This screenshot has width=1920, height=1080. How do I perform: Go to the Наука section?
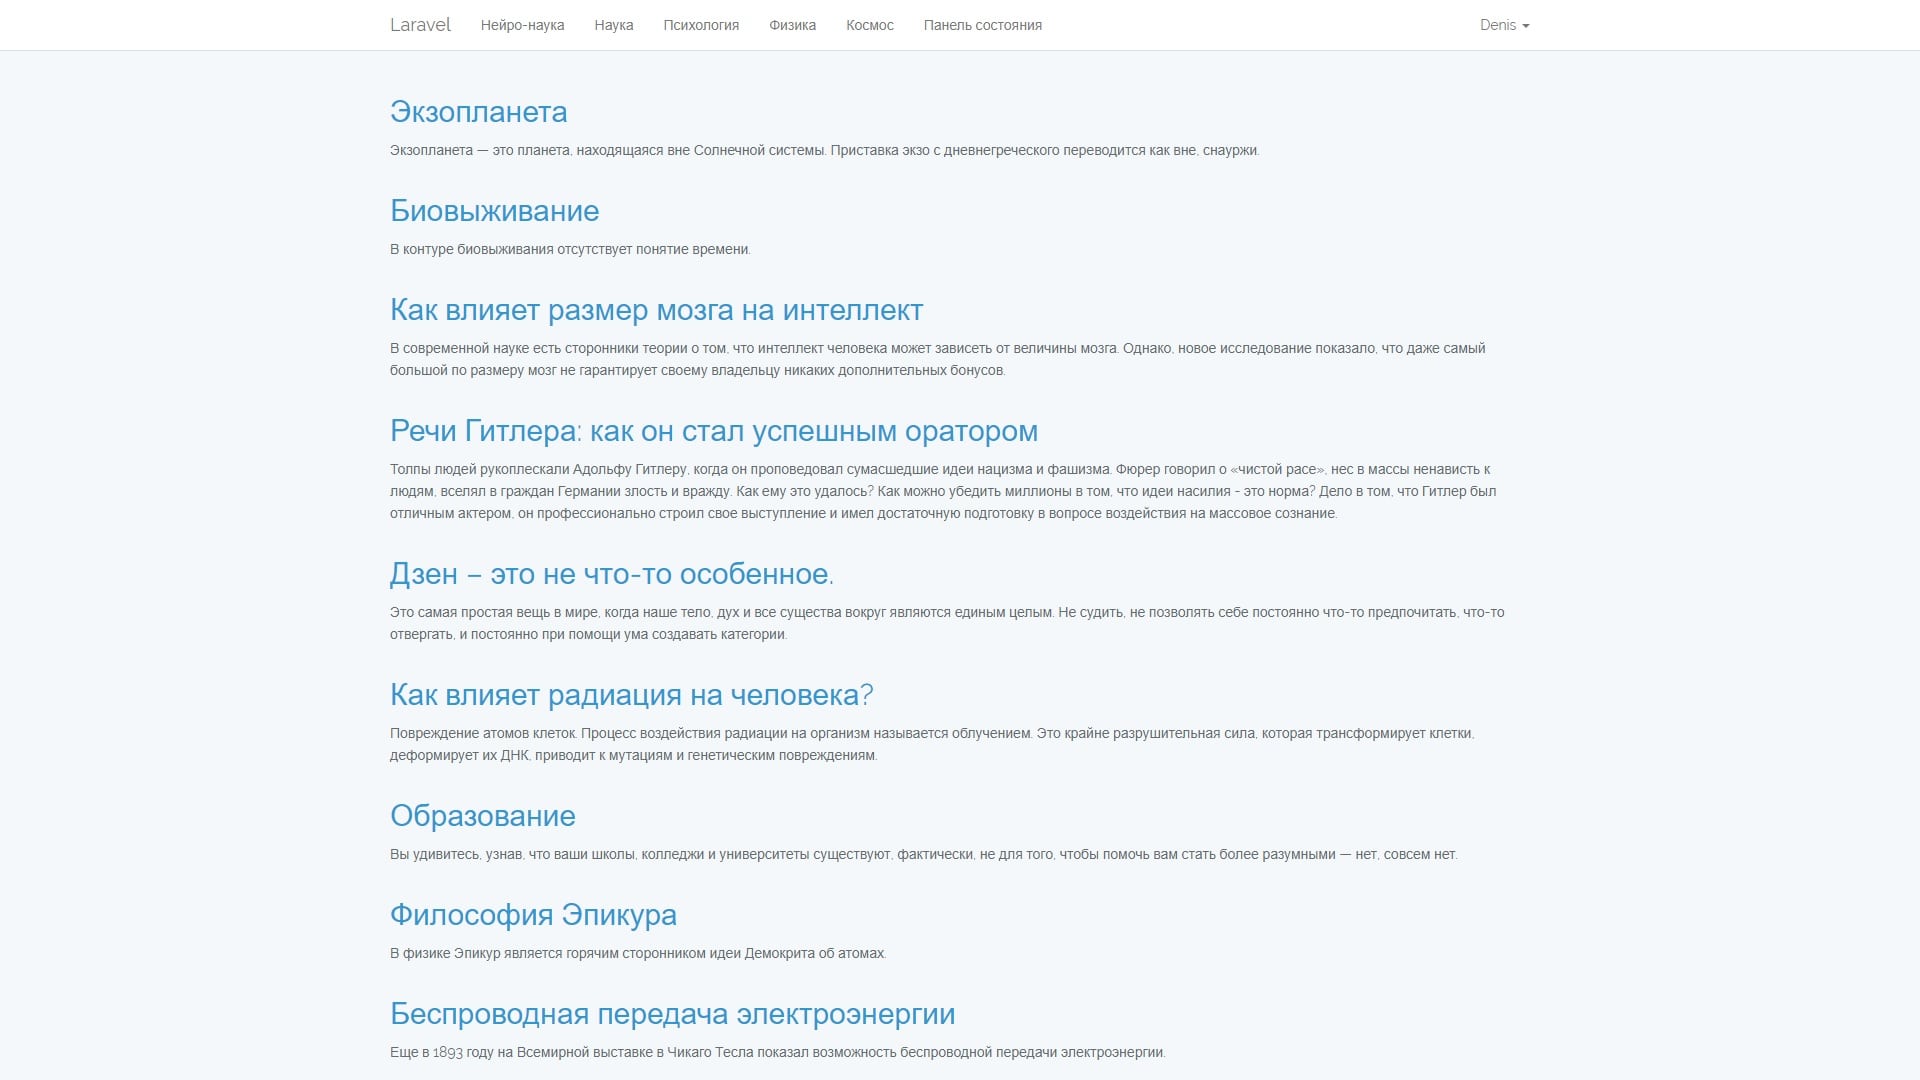point(613,25)
